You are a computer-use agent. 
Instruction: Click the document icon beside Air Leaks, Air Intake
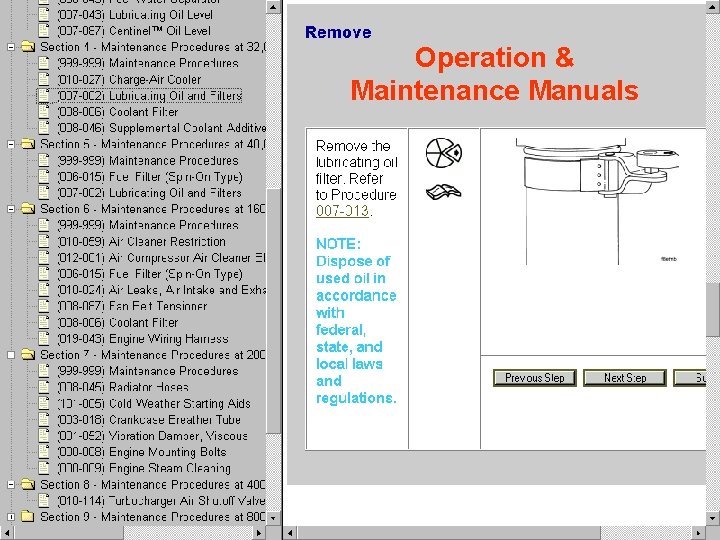pyautogui.click(x=44, y=290)
